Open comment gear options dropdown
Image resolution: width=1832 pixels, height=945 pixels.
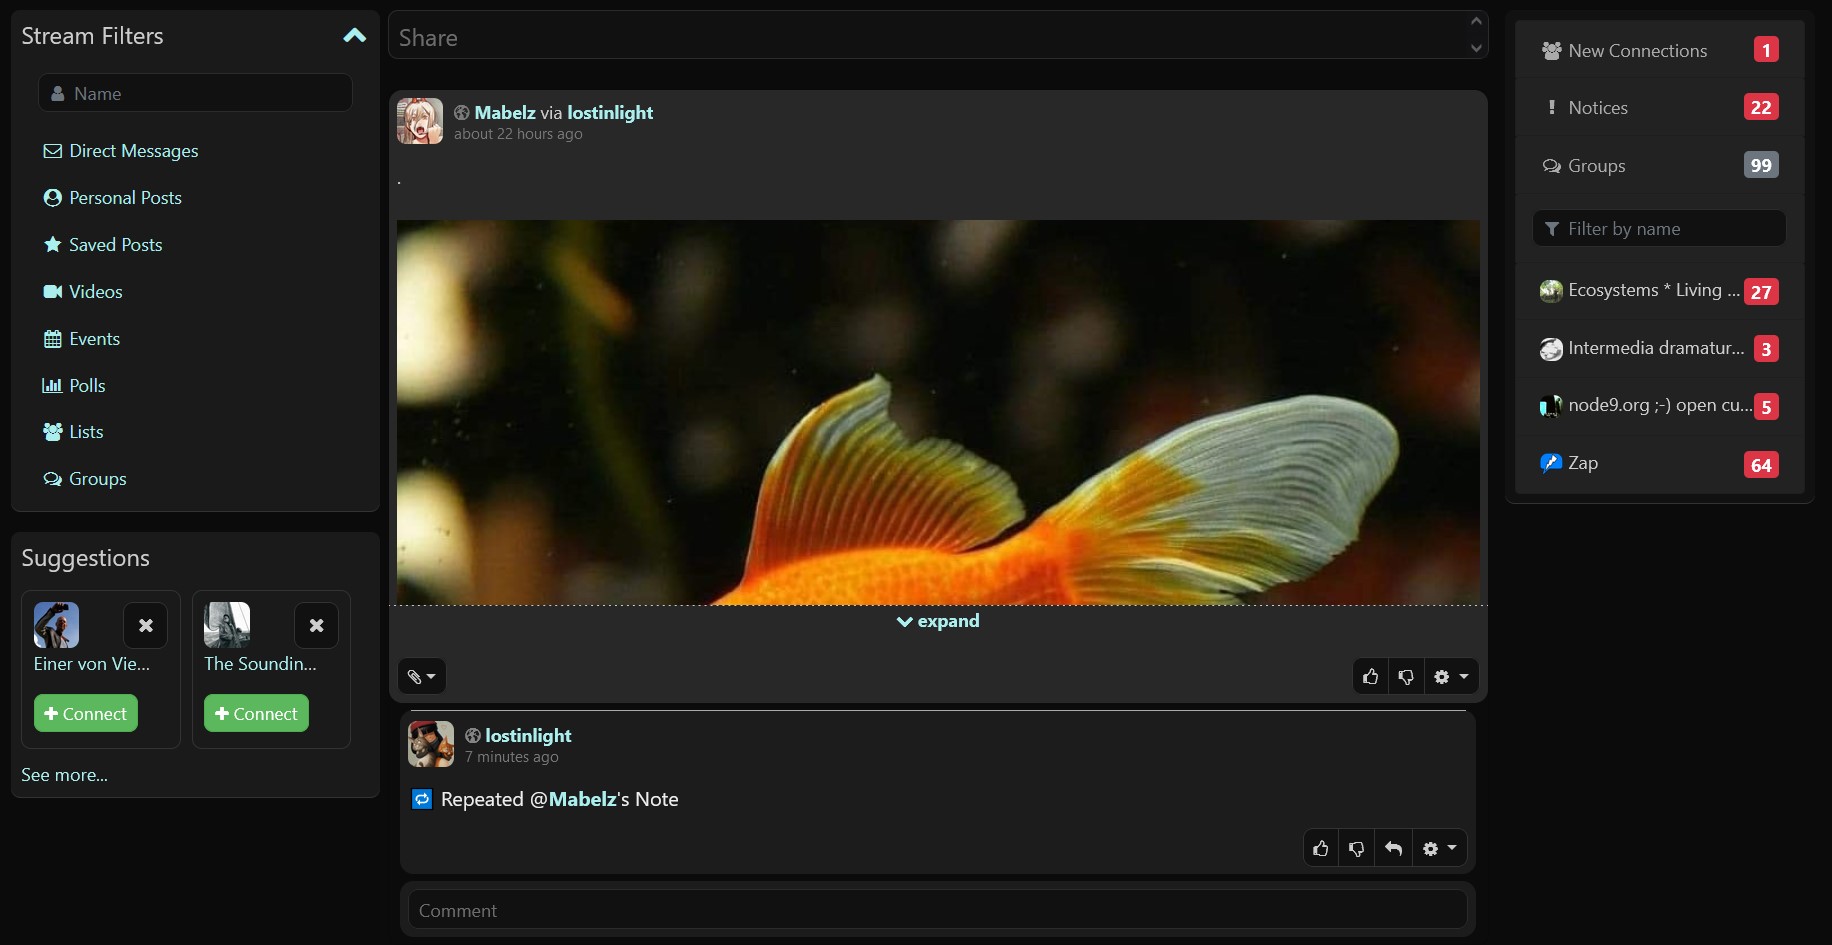tap(1439, 848)
